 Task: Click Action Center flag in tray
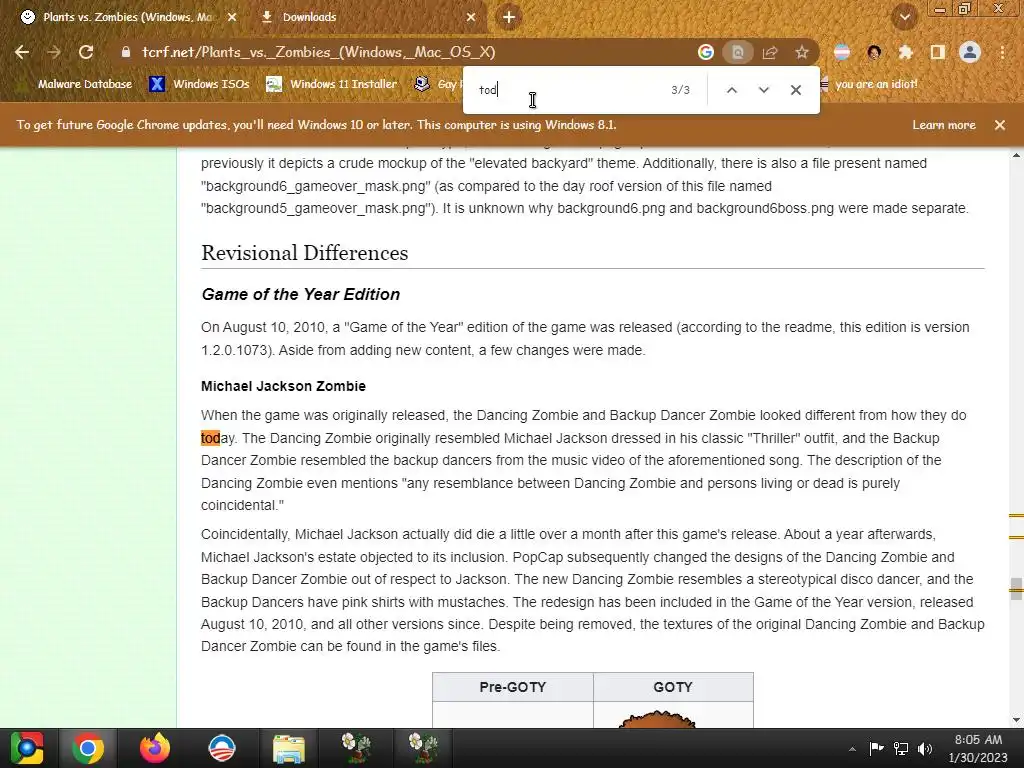tap(876, 748)
